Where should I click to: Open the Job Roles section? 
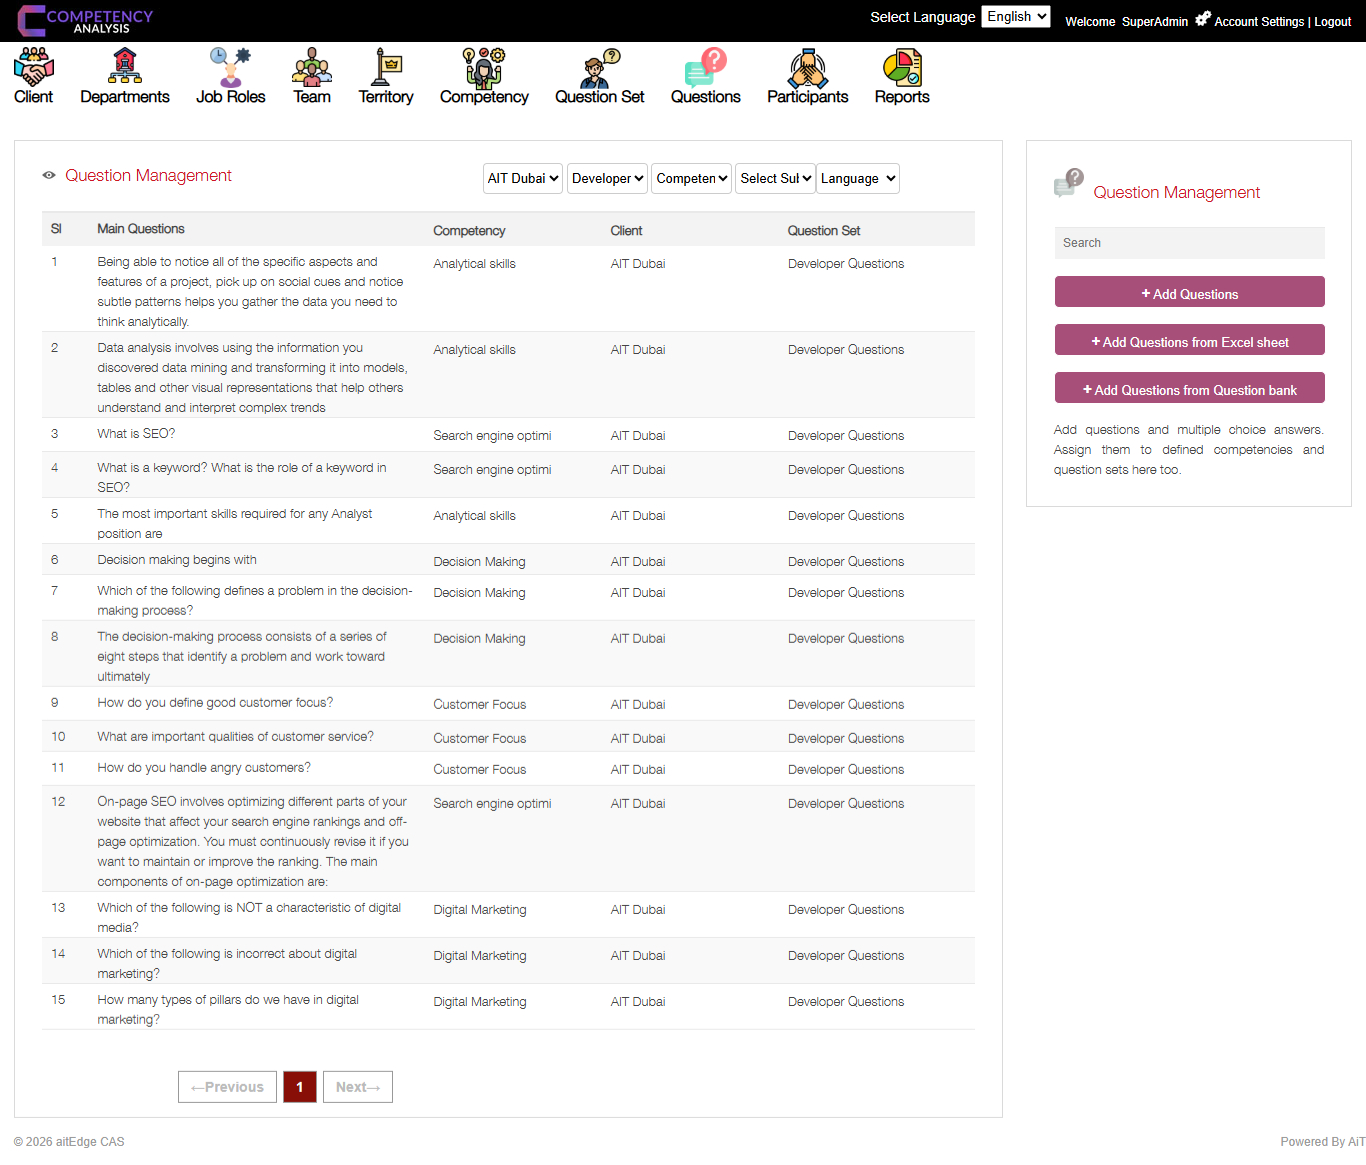pyautogui.click(x=230, y=75)
